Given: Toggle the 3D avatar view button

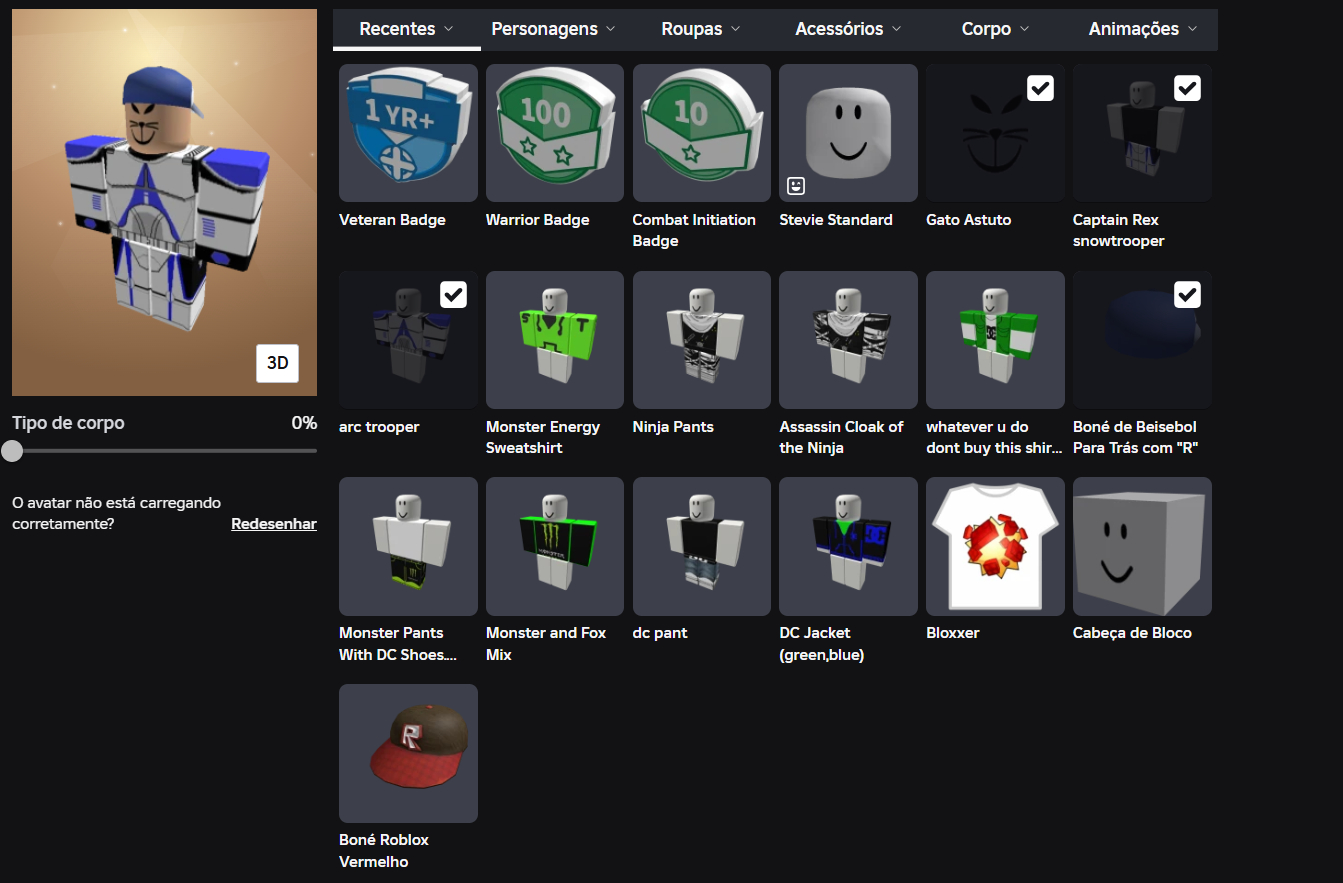Looking at the screenshot, I should tap(277, 363).
